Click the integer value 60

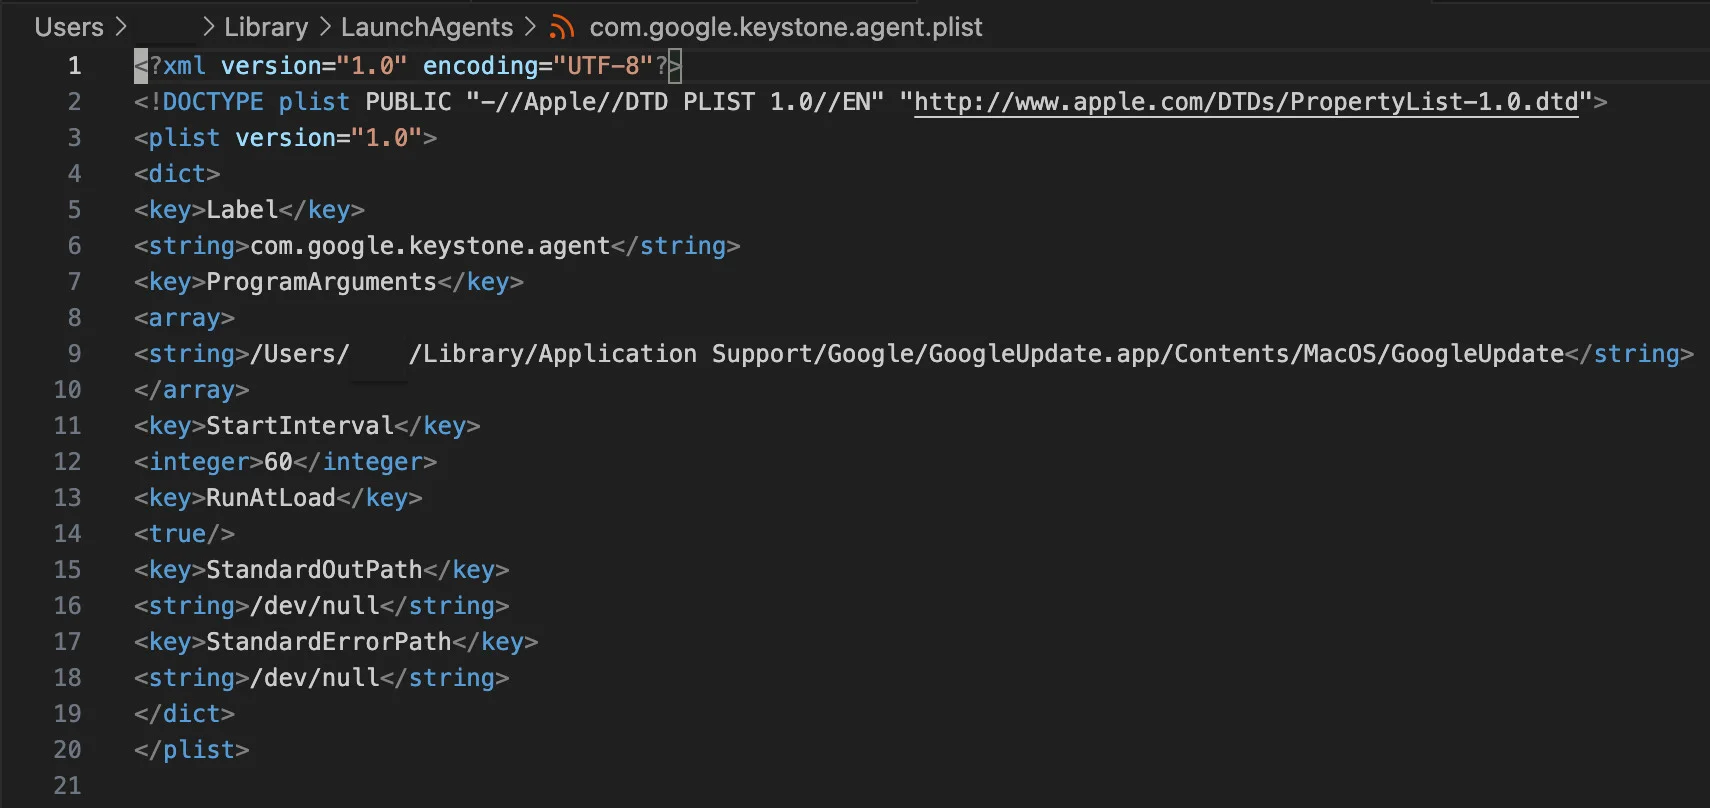pyautogui.click(x=278, y=462)
